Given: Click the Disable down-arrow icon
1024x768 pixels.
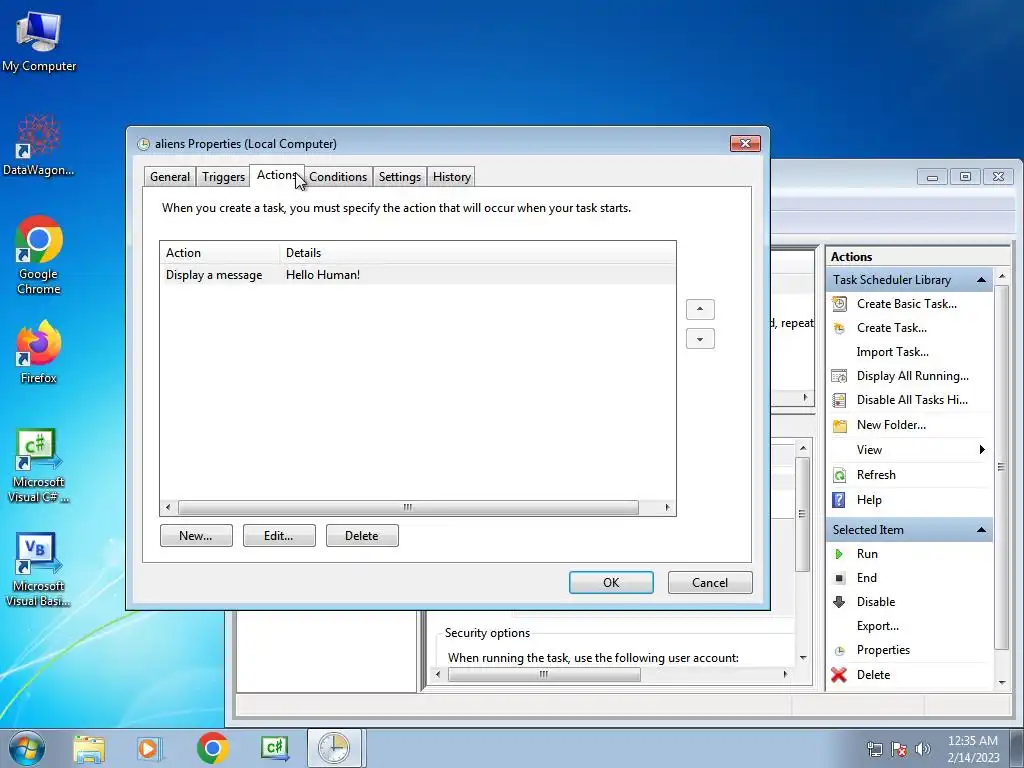Looking at the screenshot, I should (839, 602).
